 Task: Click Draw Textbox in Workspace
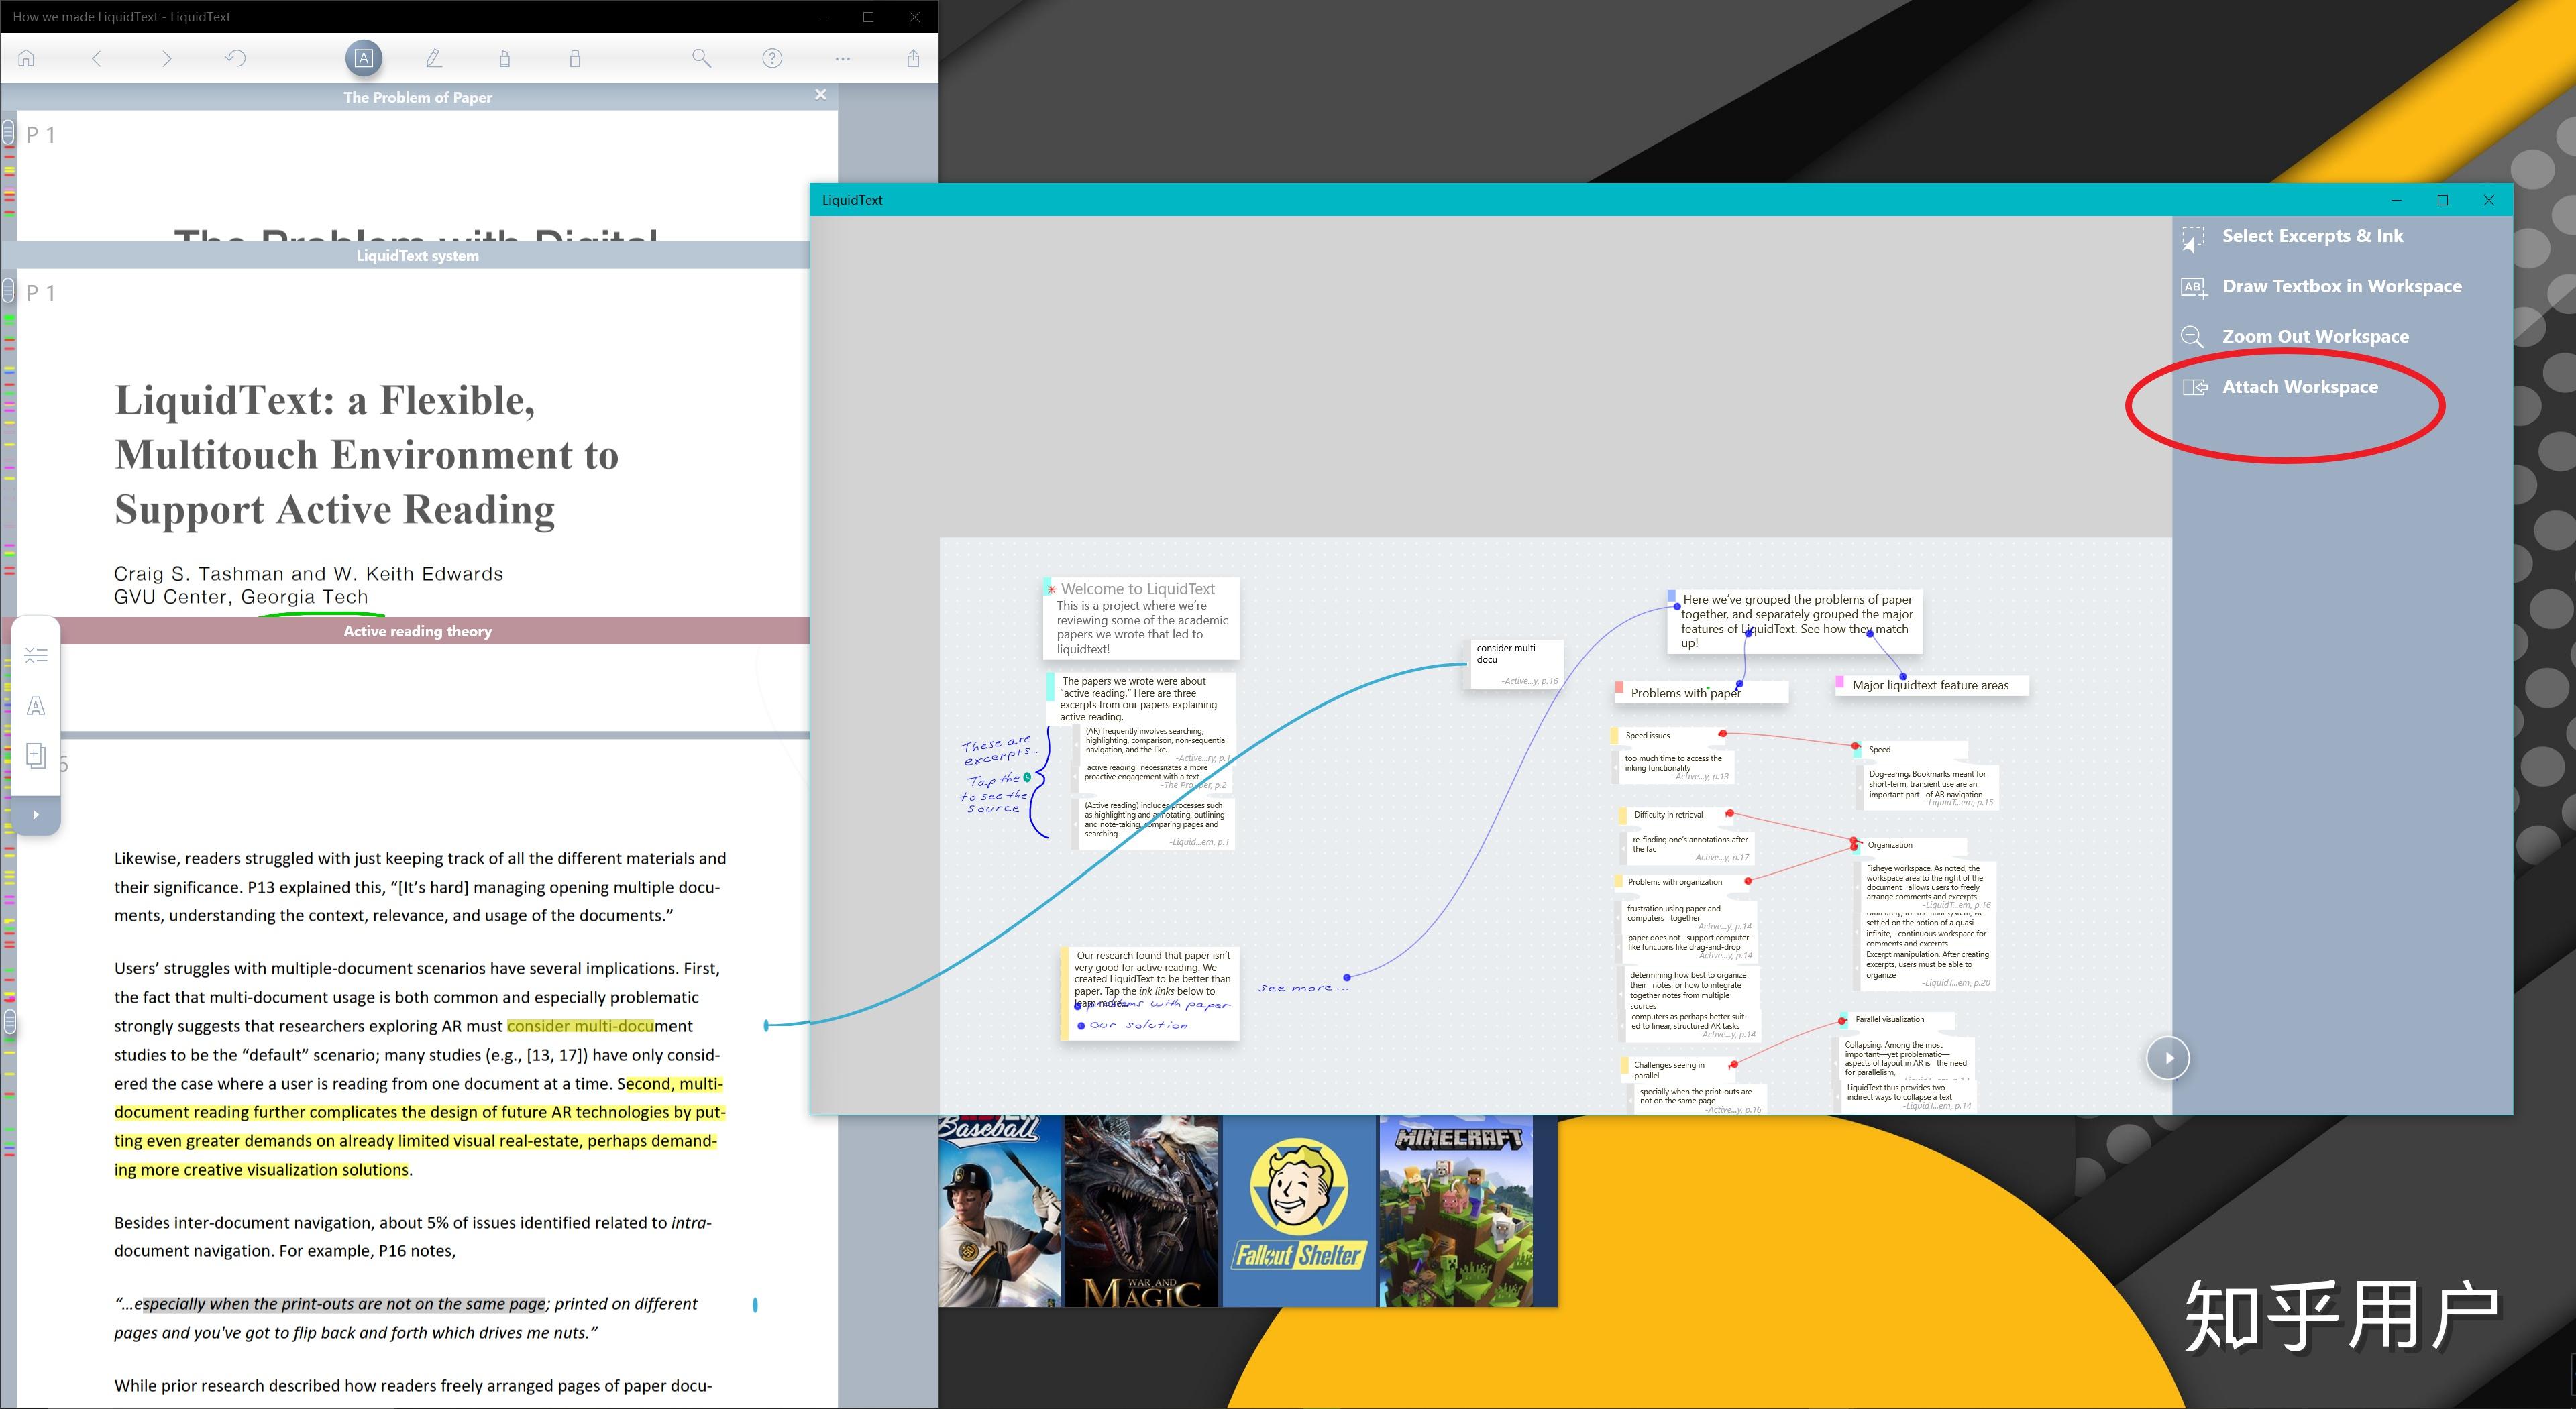(2341, 286)
